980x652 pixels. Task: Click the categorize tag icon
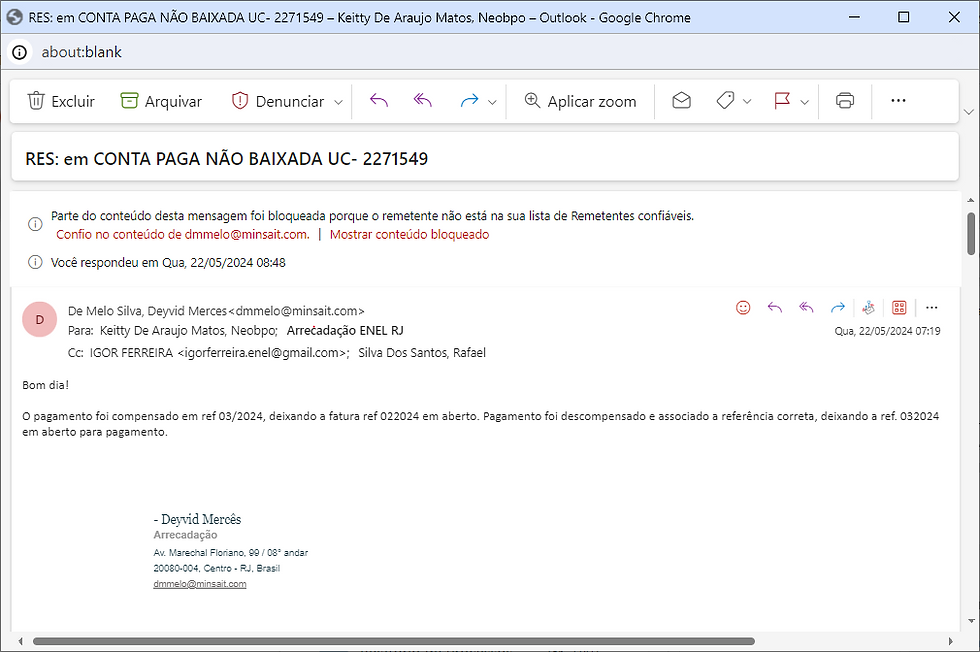point(725,101)
